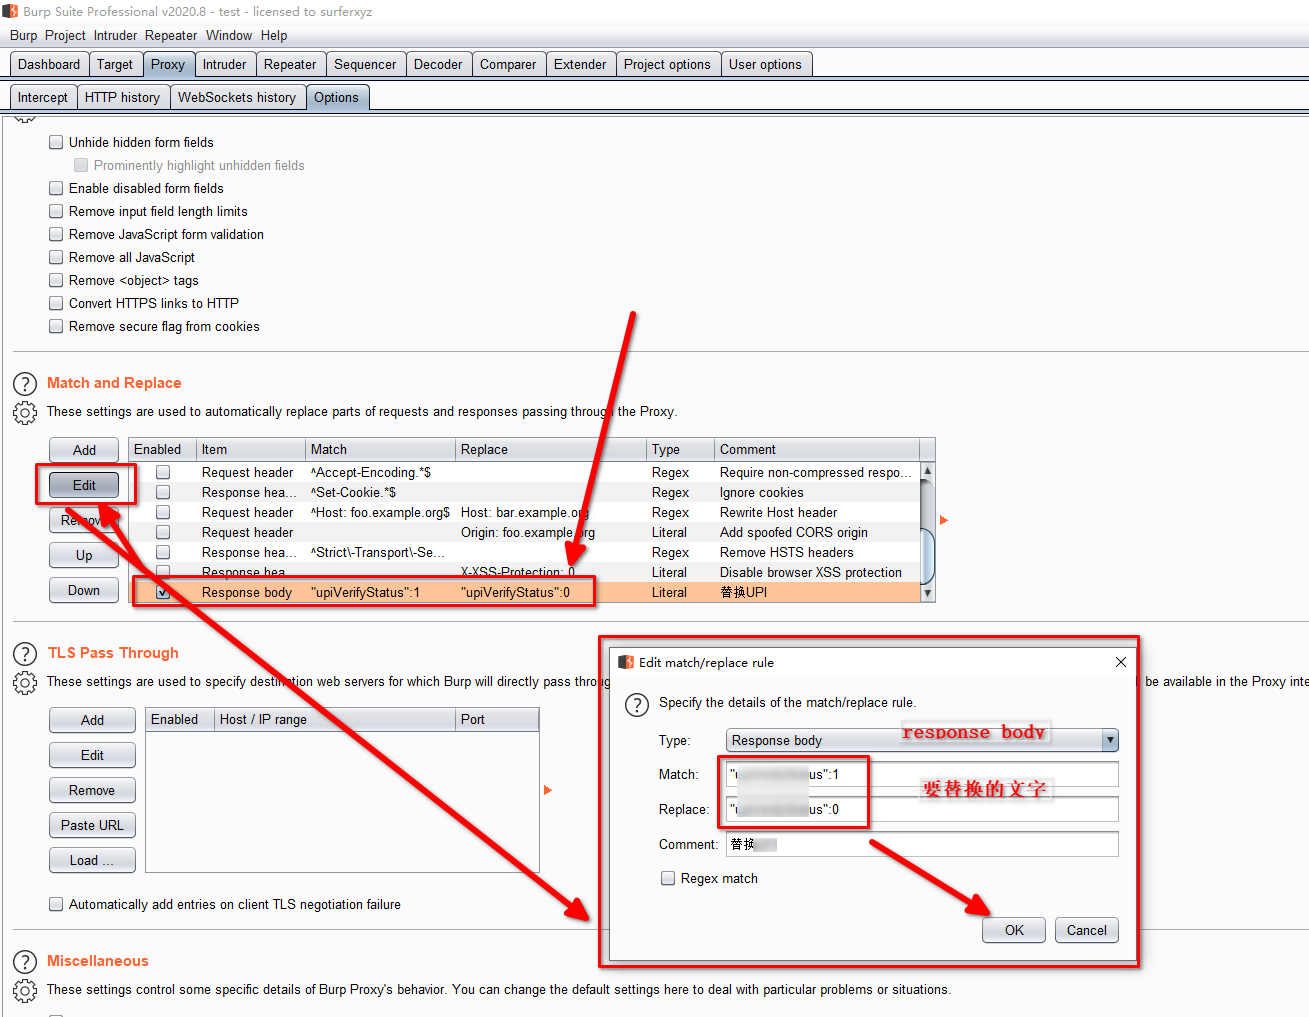
Task: Toggle Remove all JavaScript option
Action: pos(56,257)
